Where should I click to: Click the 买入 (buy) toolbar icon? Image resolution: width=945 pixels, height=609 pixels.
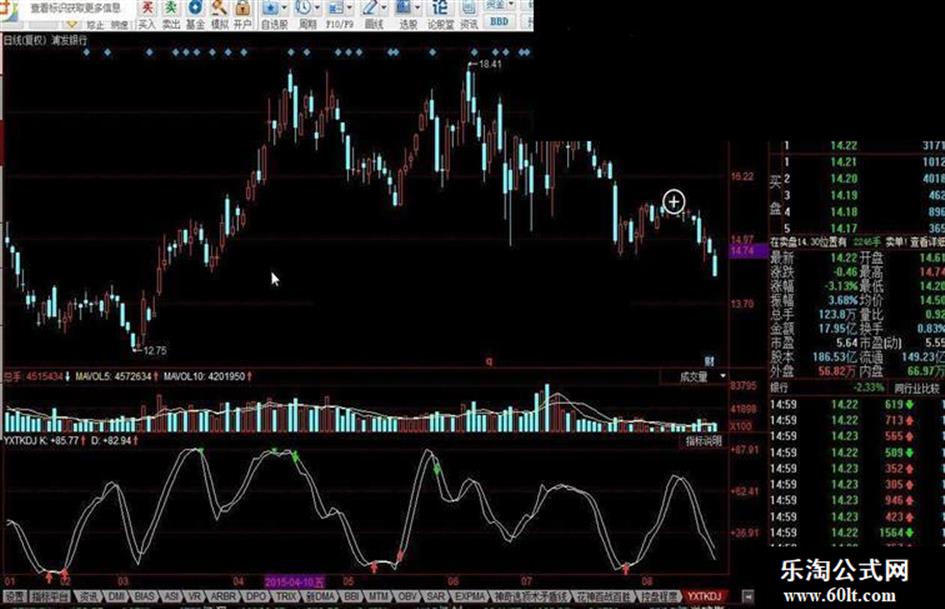pyautogui.click(x=146, y=14)
